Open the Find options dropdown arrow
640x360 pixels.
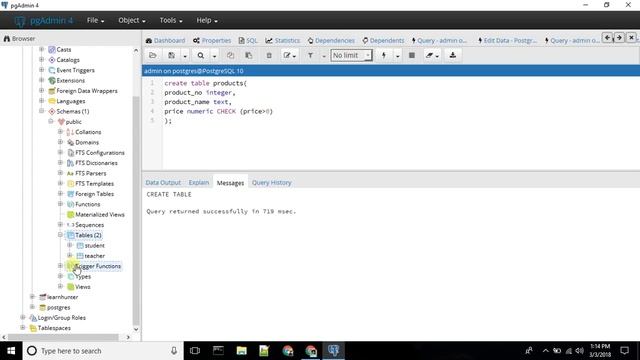pyautogui.click(x=214, y=56)
